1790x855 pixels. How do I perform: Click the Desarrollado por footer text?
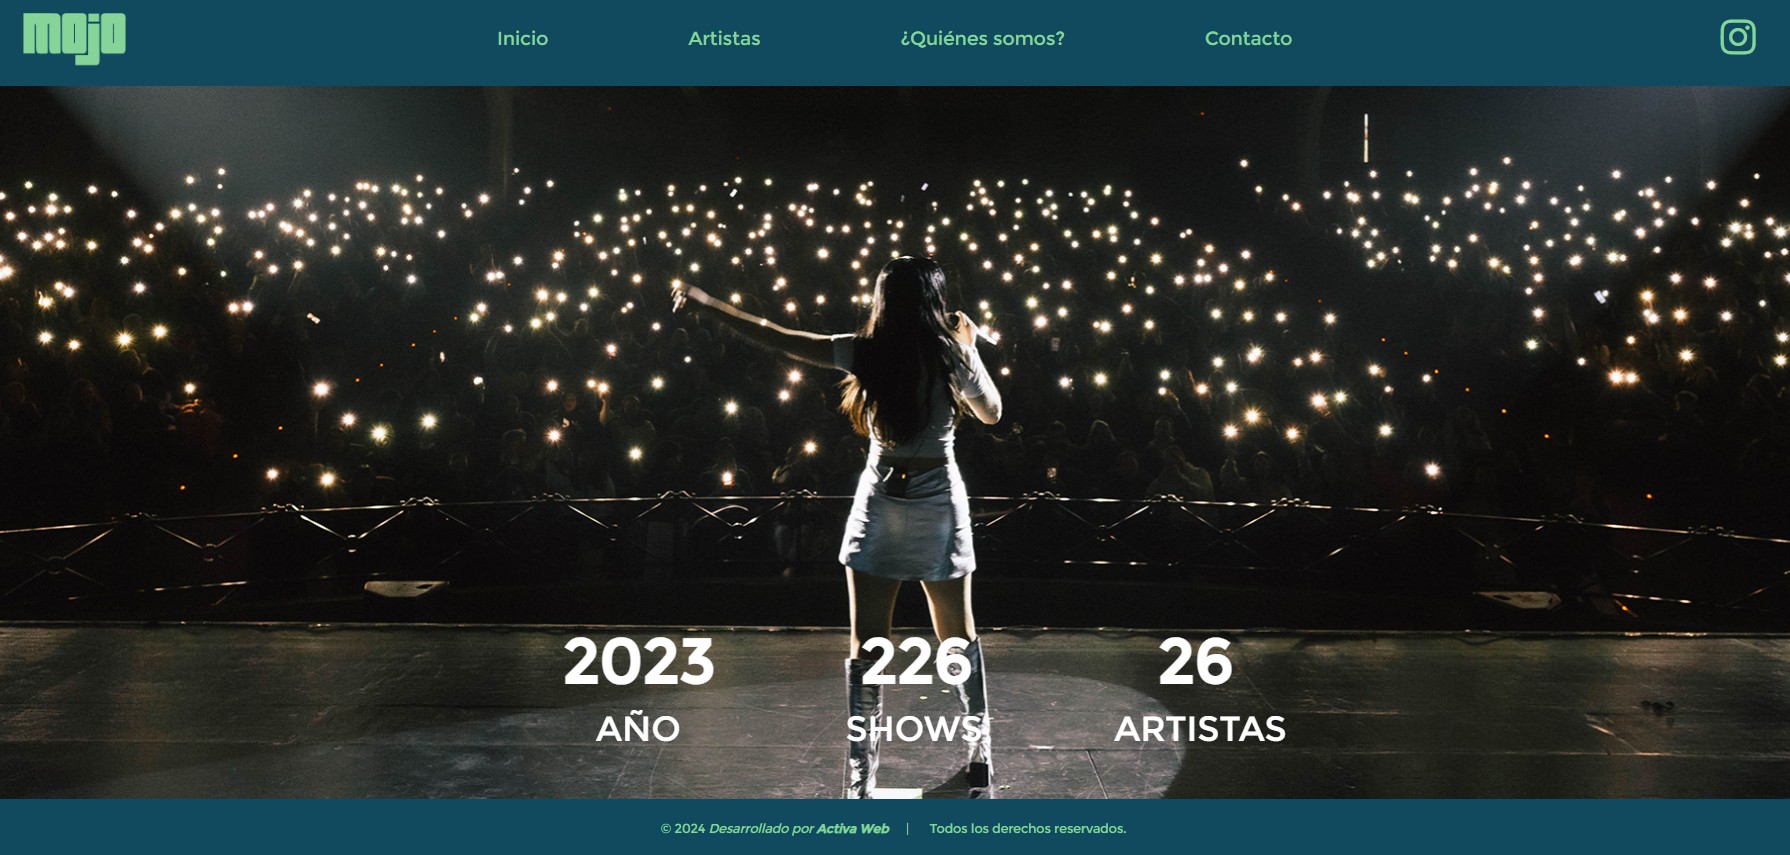761,828
